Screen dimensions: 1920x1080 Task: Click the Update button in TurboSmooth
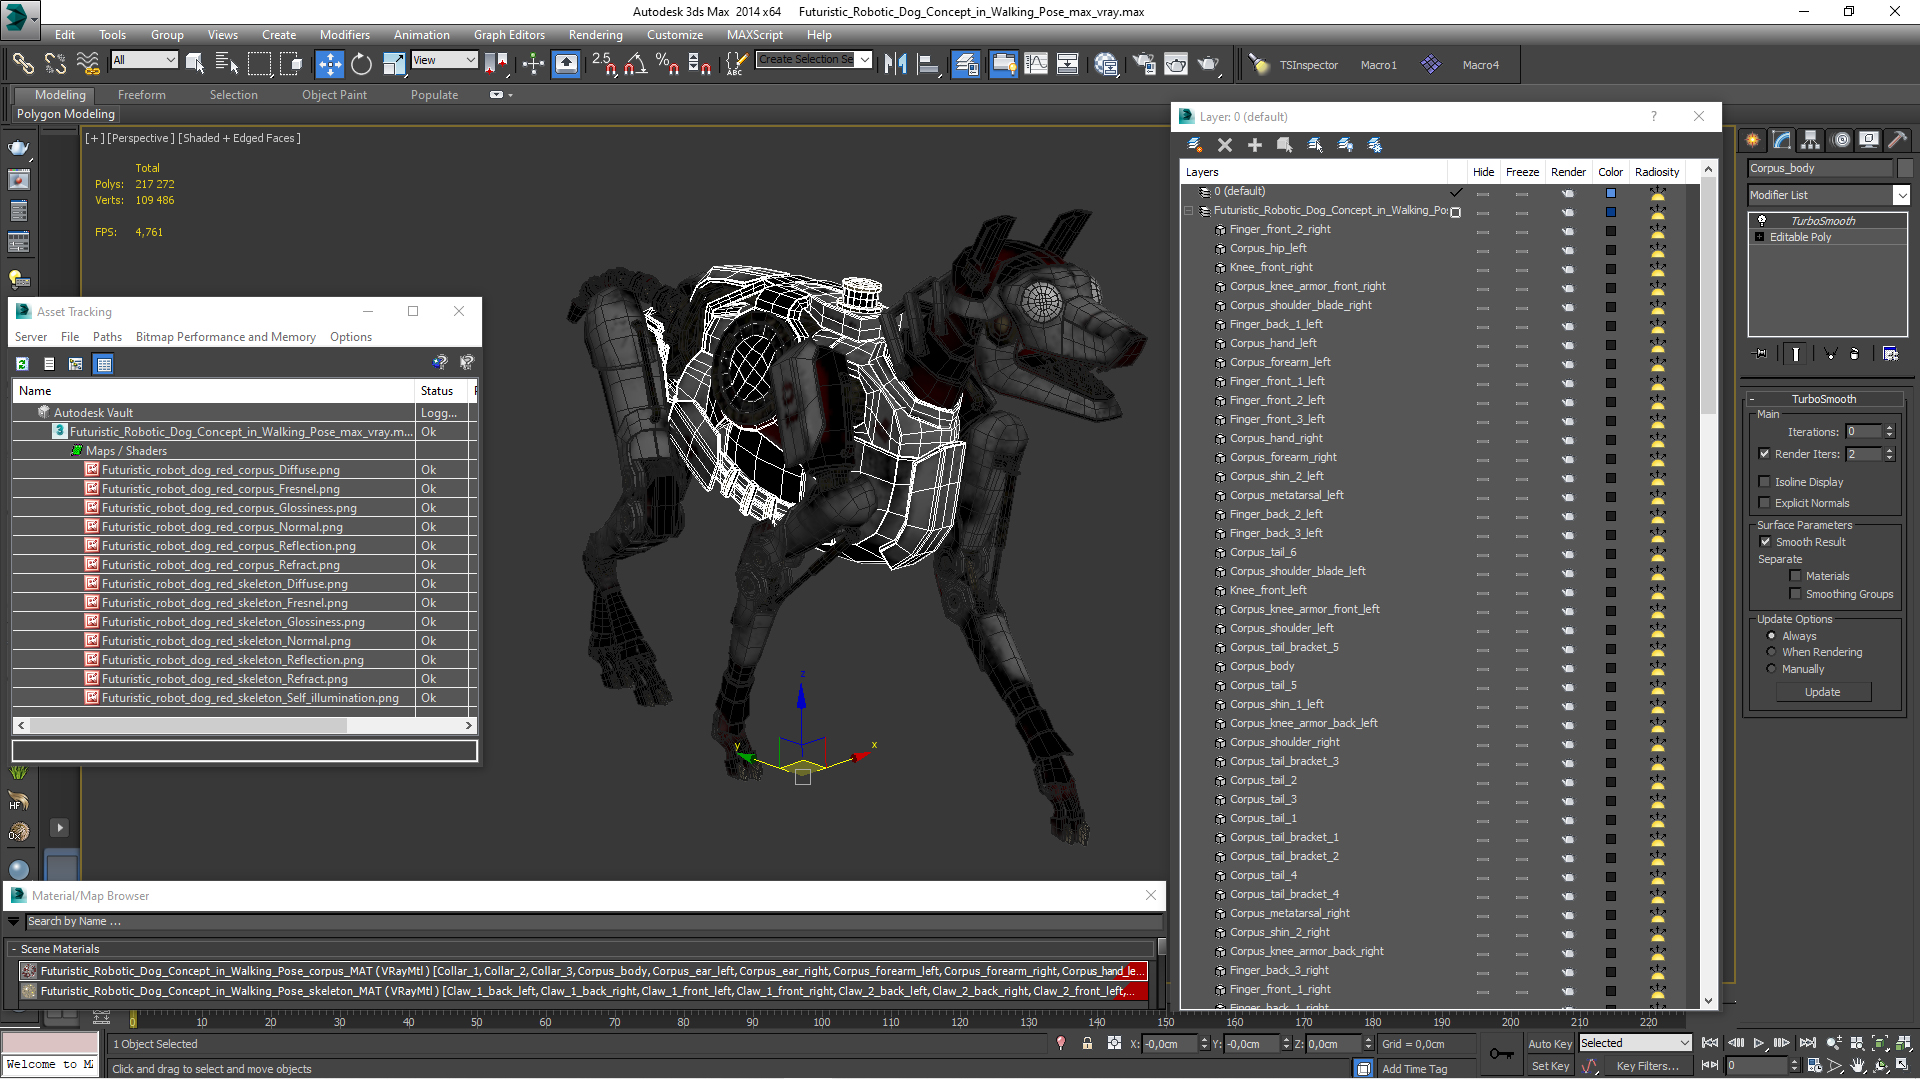tap(1822, 692)
